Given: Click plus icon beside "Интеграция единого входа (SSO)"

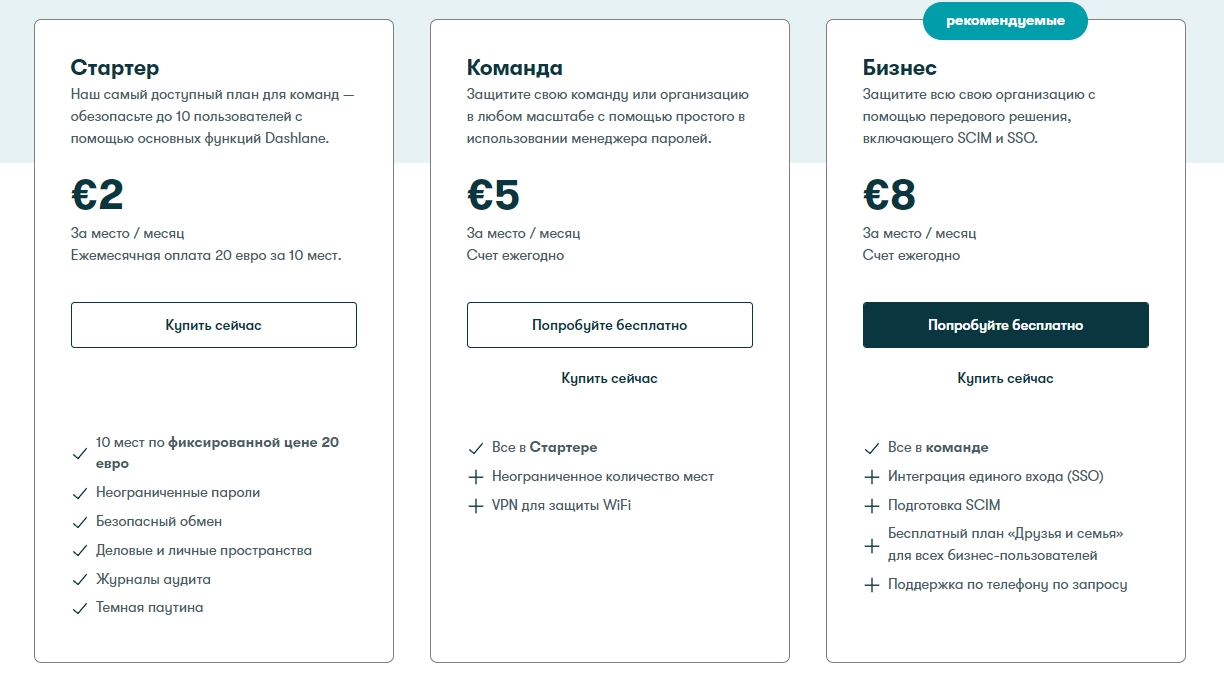Looking at the screenshot, I should (x=872, y=477).
